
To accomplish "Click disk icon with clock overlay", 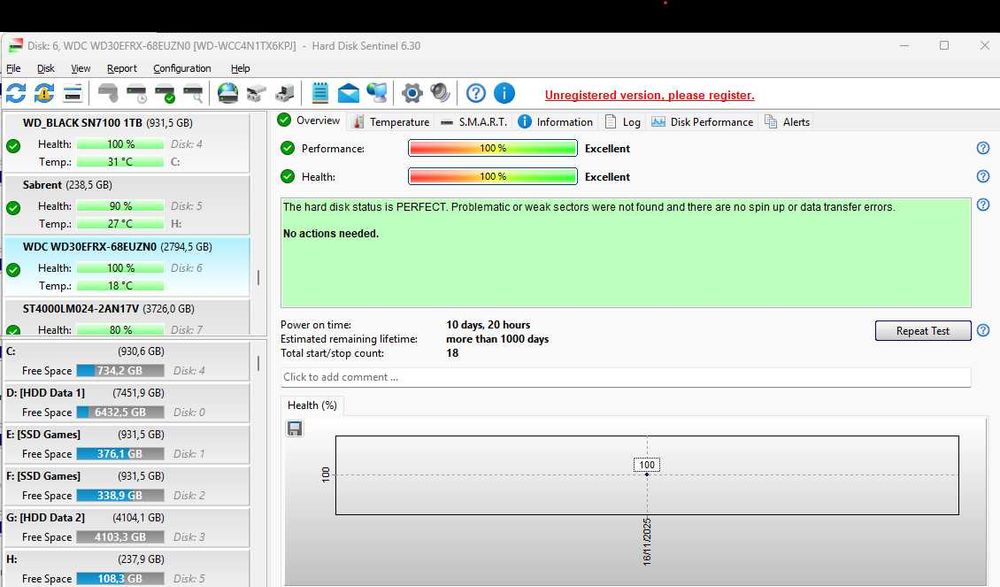I will [x=136, y=94].
